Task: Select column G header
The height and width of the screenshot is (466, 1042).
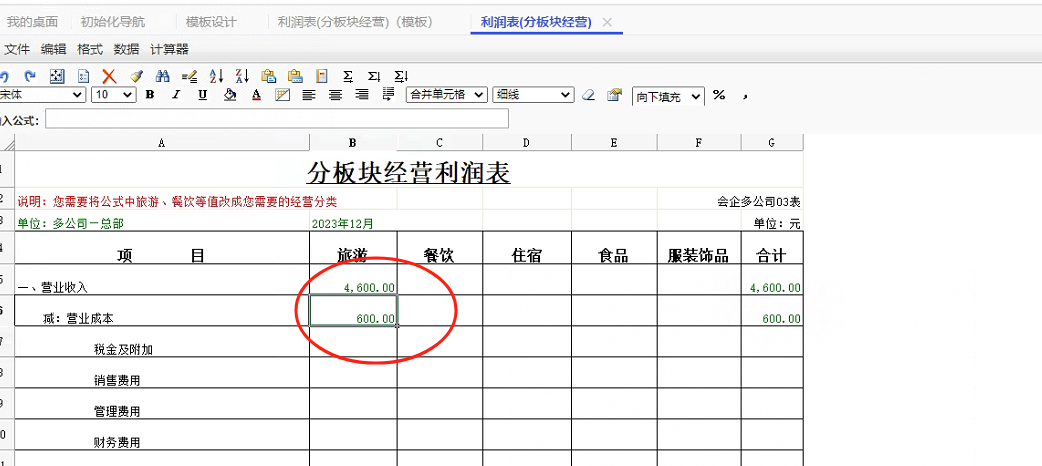Action: pos(772,142)
